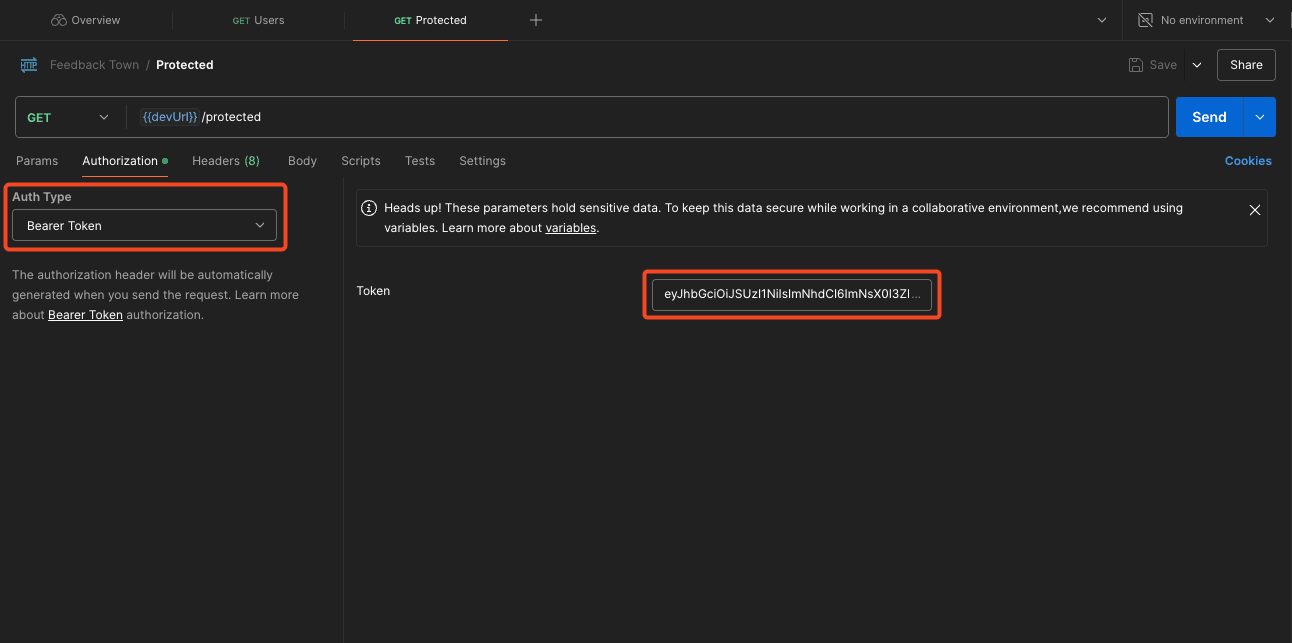Expand Send button options arrow
Image resolution: width=1292 pixels, height=643 pixels.
(1260, 117)
